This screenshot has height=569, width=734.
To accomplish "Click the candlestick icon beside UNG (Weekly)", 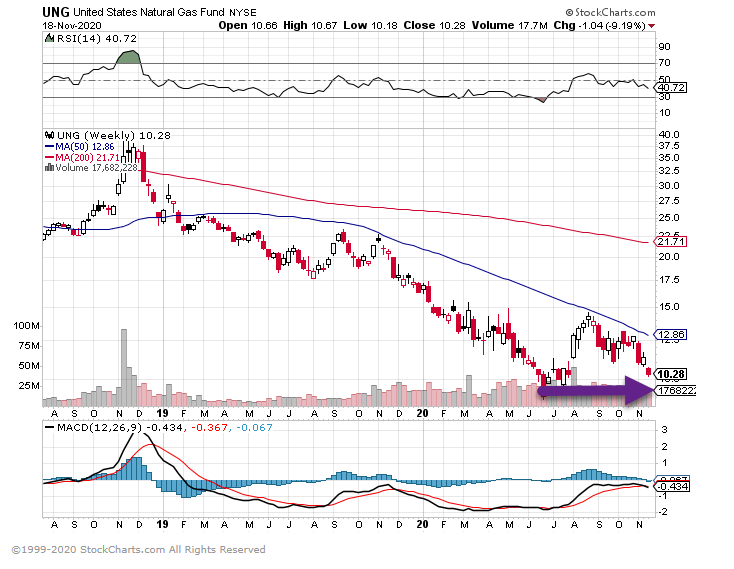I will [x=49, y=135].
